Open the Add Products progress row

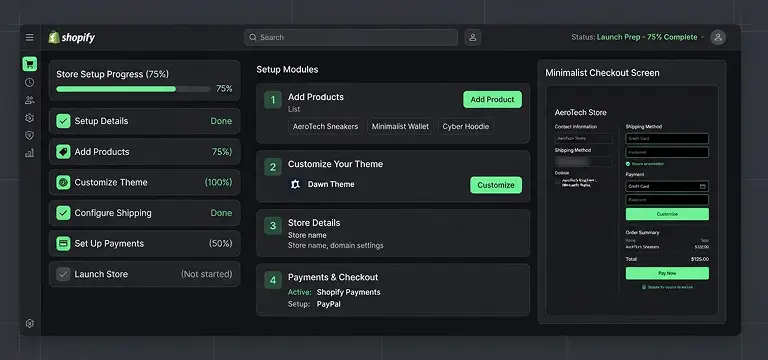click(144, 152)
